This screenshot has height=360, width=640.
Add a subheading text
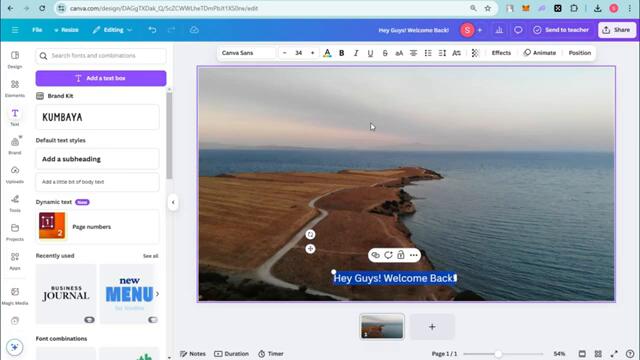point(97,159)
